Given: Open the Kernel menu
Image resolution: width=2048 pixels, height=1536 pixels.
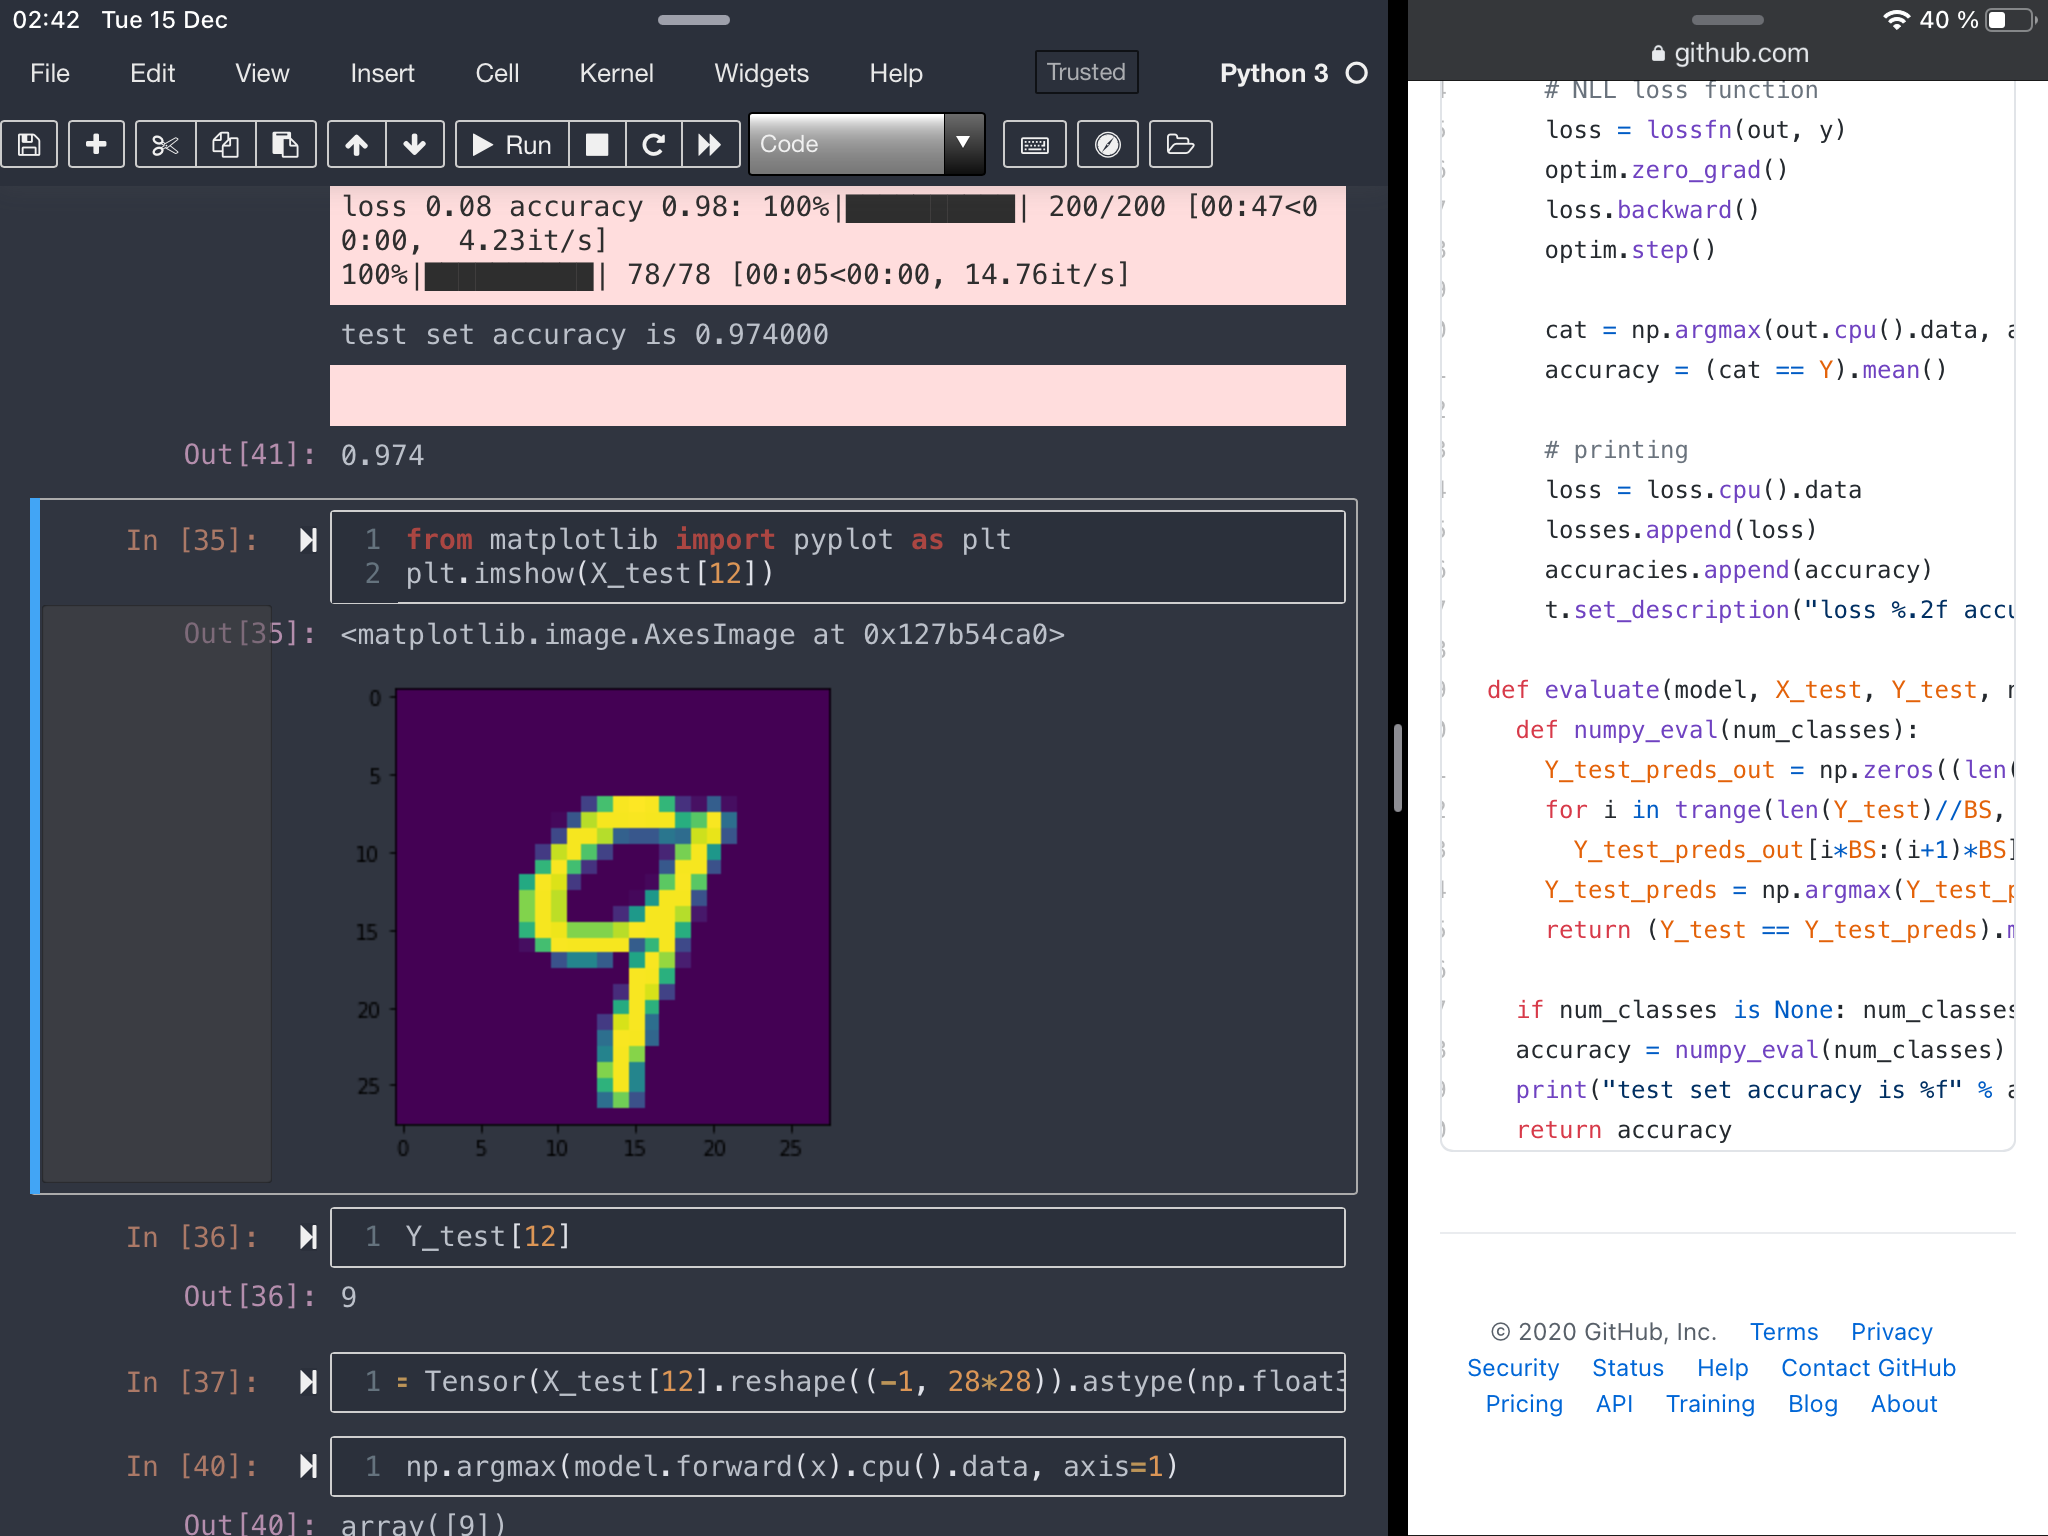Looking at the screenshot, I should pyautogui.click(x=616, y=73).
